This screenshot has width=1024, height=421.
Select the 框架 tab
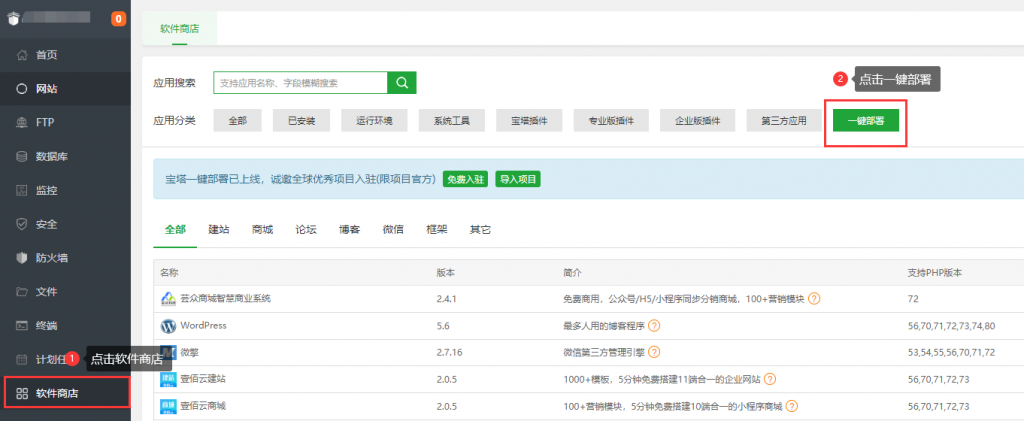click(x=436, y=230)
